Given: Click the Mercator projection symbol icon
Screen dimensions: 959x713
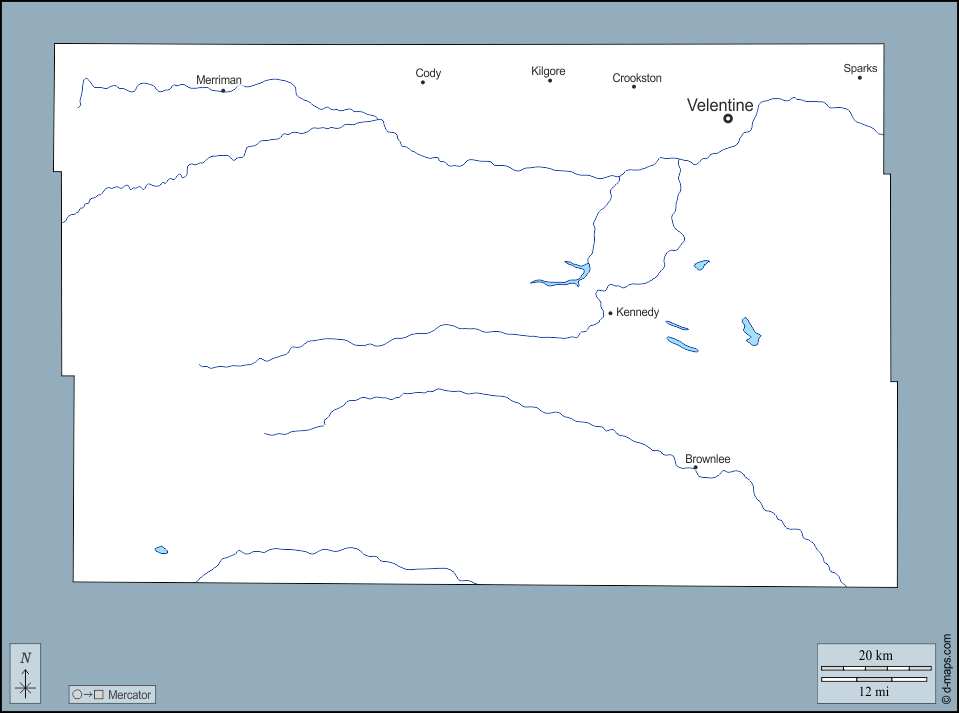Looking at the screenshot, I should coord(88,695).
